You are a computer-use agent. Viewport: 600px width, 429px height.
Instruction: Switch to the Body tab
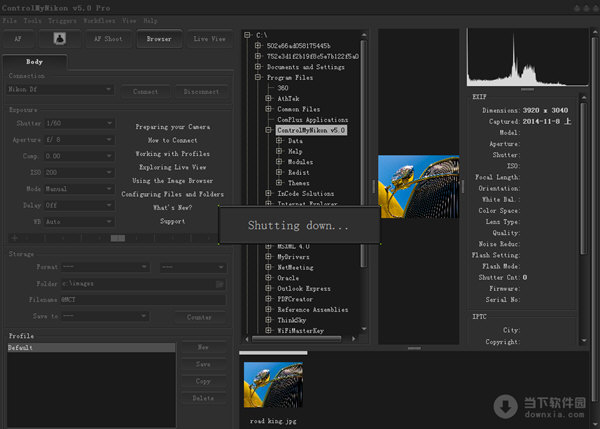[x=34, y=62]
